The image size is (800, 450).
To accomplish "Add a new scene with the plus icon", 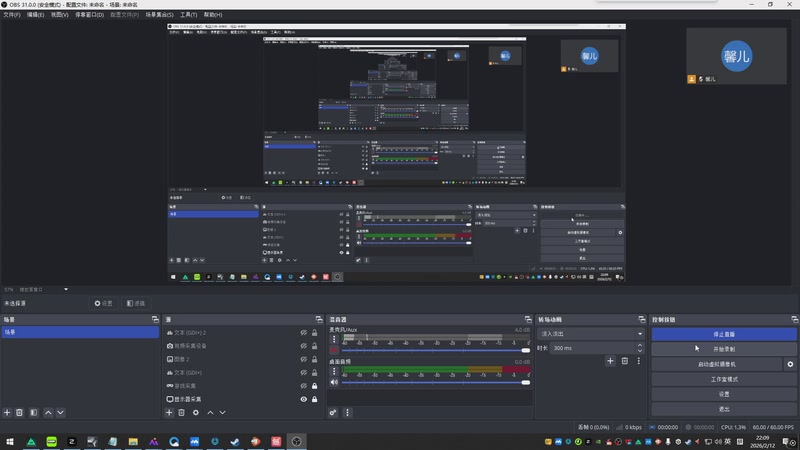I will (7, 412).
